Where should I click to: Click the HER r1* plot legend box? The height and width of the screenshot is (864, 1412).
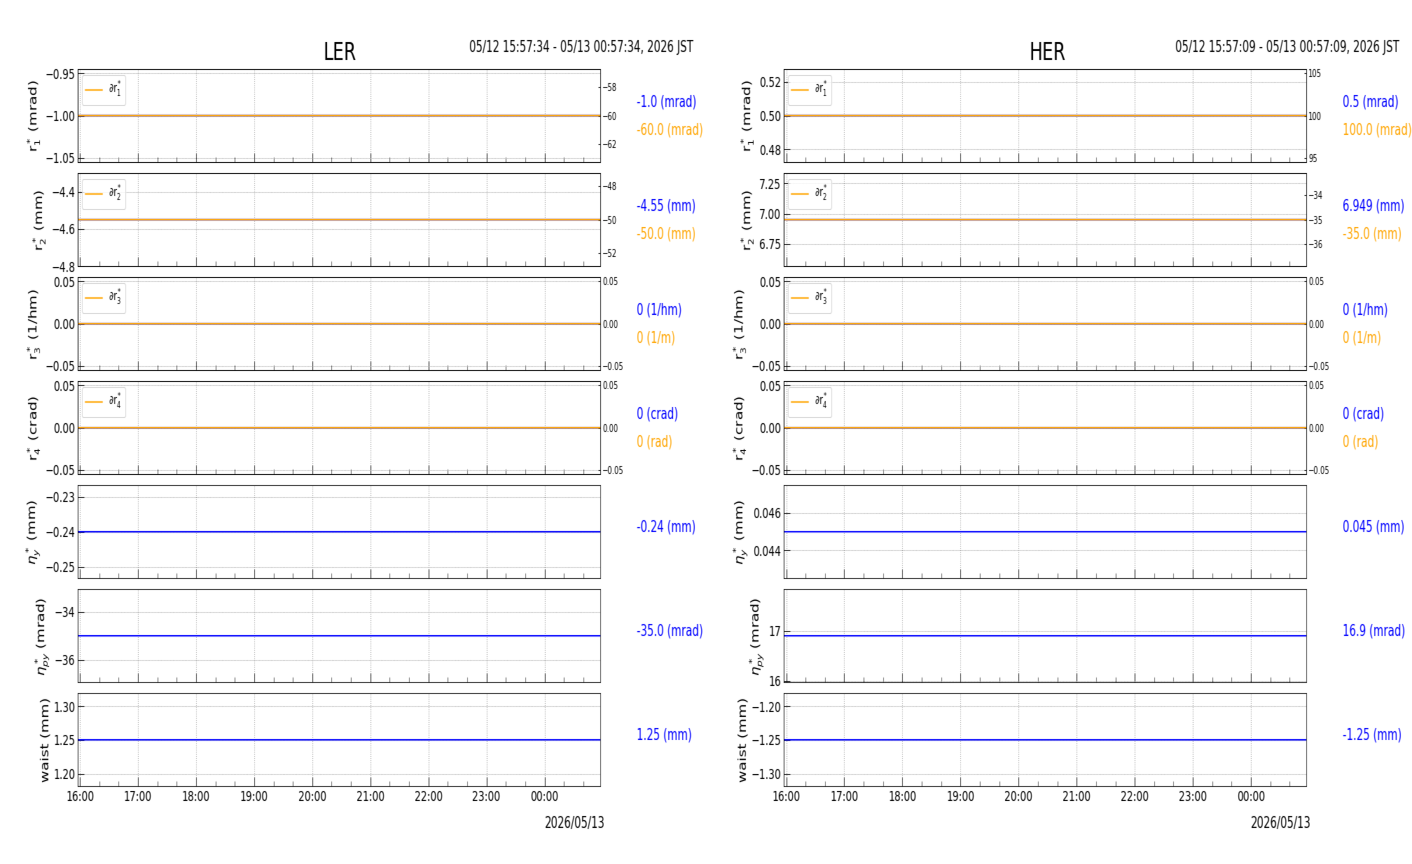pos(809,90)
